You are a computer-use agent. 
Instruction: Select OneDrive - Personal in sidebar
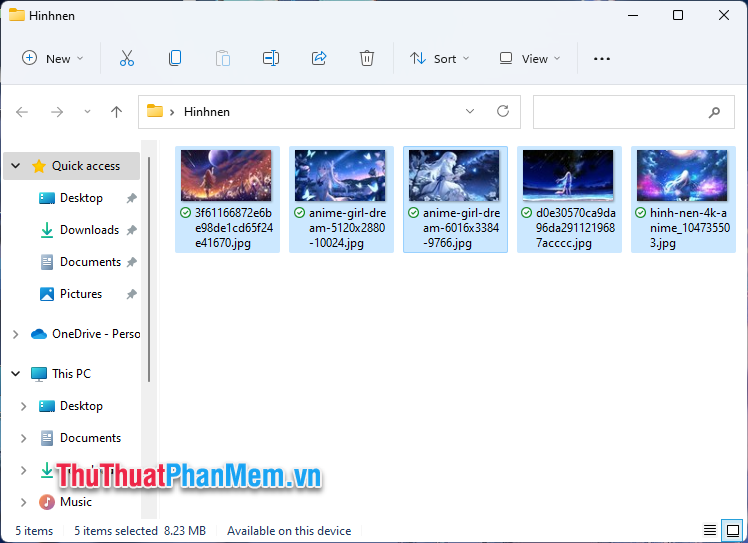(x=86, y=334)
